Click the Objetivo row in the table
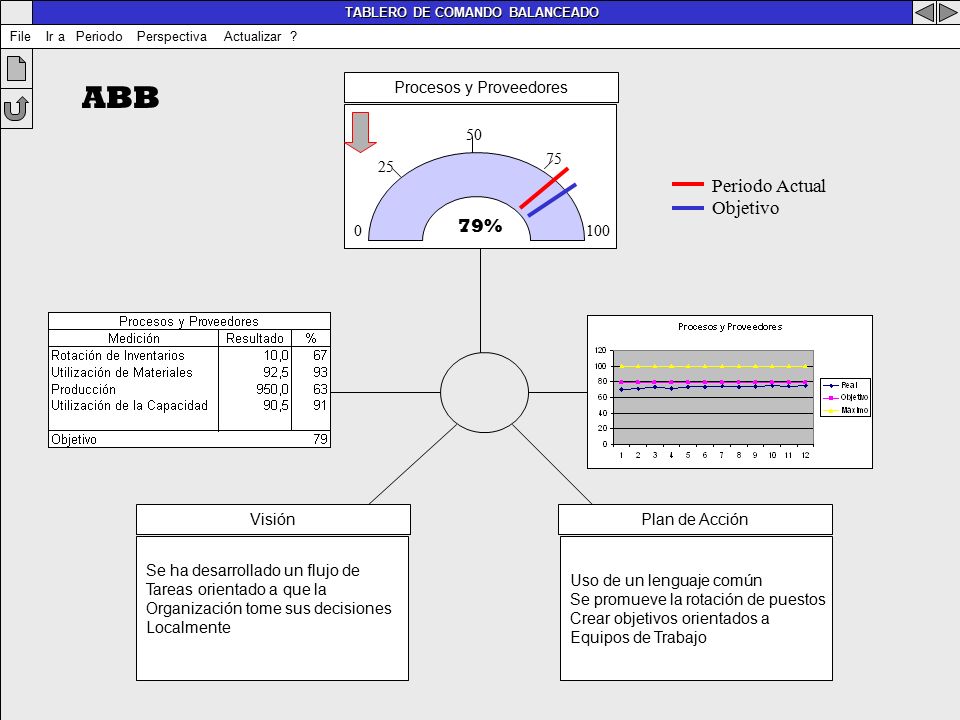The image size is (960, 720). [x=189, y=439]
